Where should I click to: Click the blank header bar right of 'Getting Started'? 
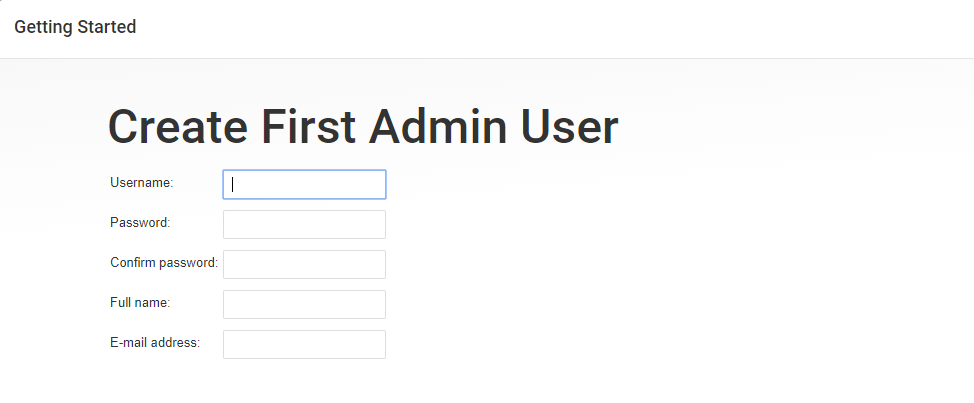(550, 28)
